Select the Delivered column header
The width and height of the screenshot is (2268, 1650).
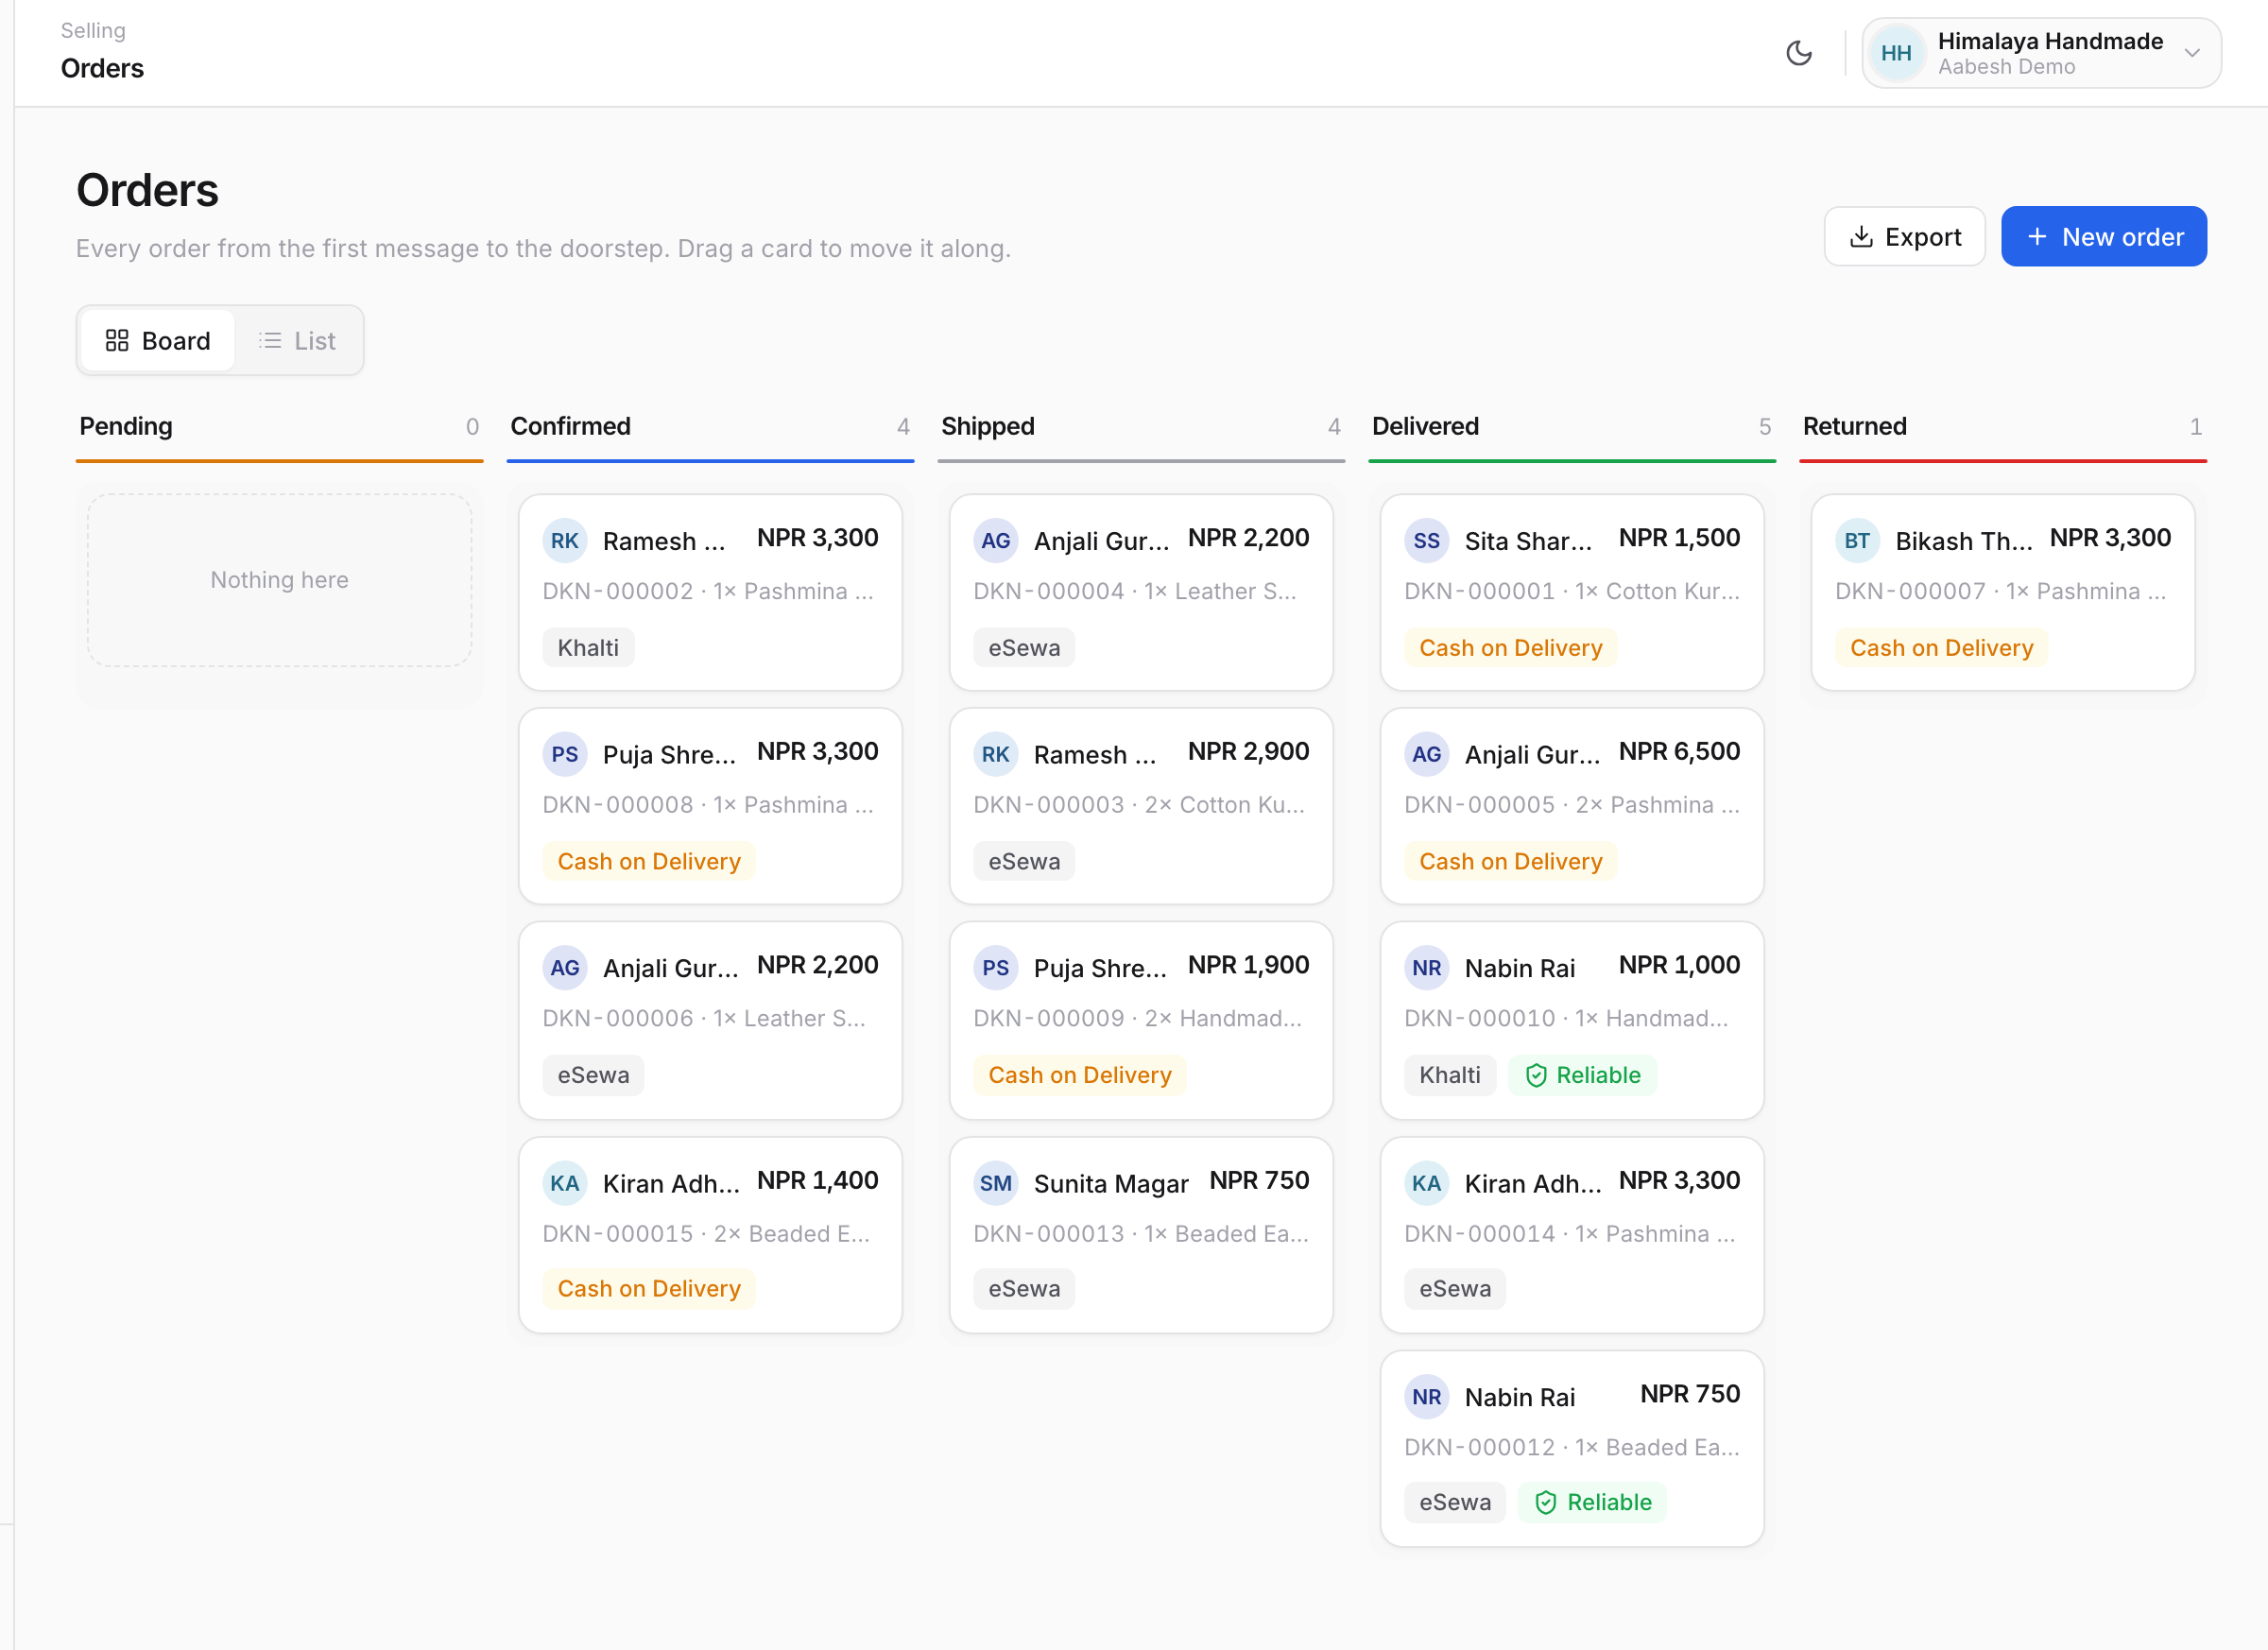tap(1572, 427)
